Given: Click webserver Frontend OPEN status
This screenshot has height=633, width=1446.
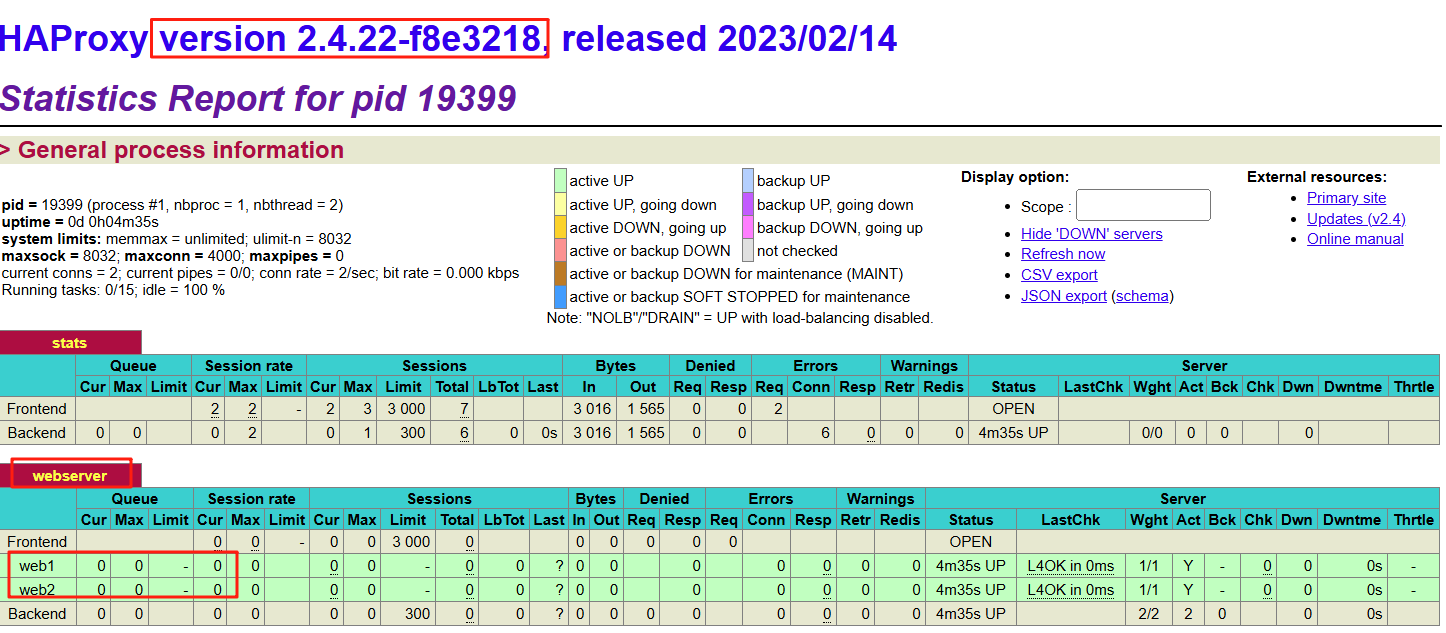Looking at the screenshot, I should [970, 542].
